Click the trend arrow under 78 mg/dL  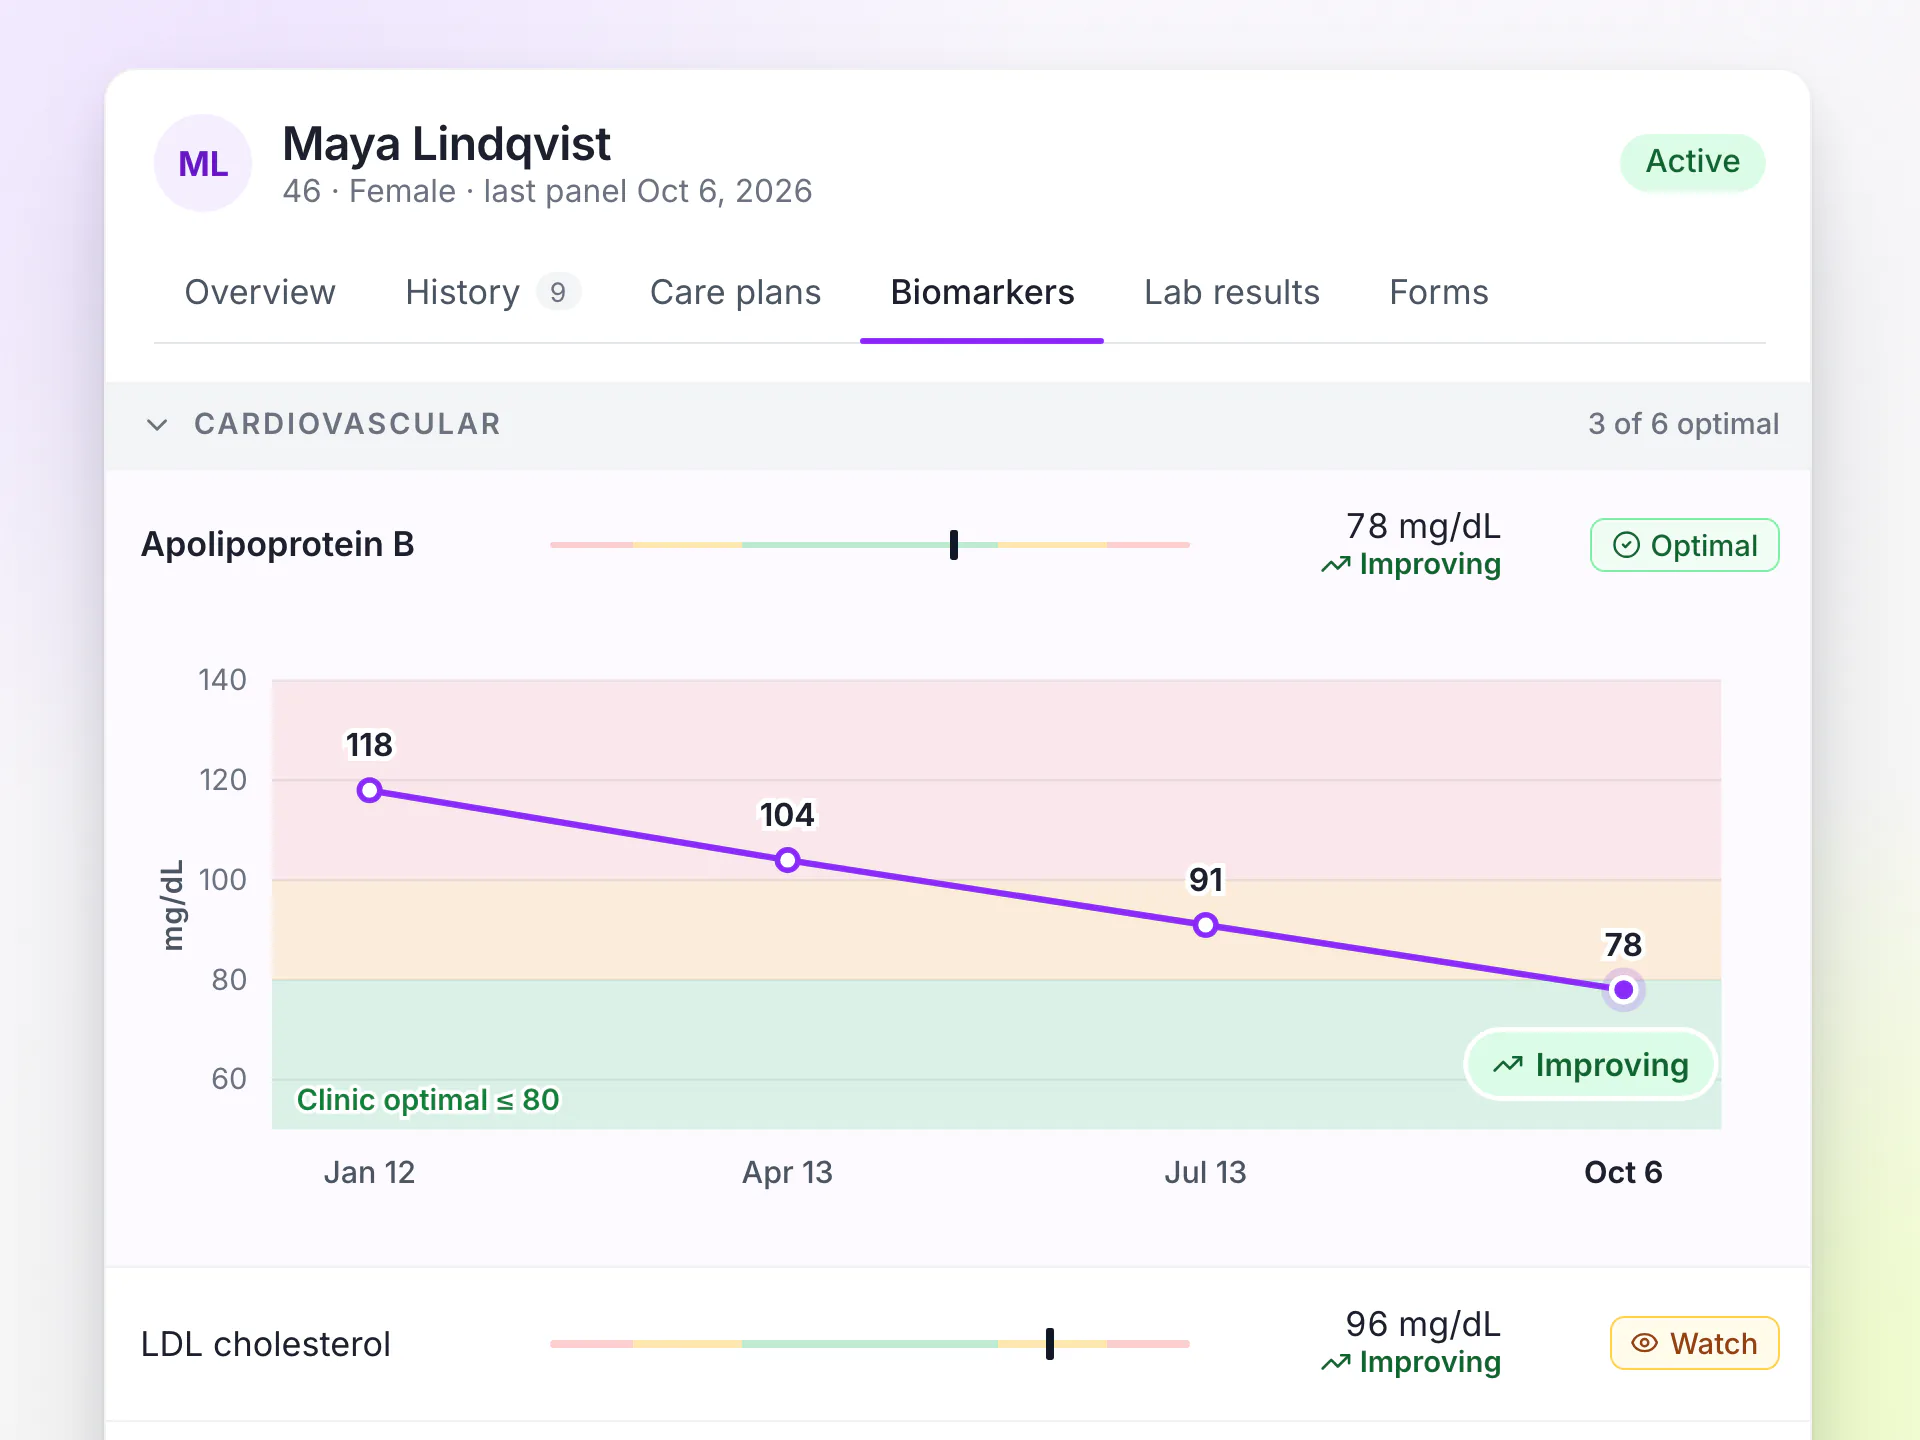(x=1335, y=565)
